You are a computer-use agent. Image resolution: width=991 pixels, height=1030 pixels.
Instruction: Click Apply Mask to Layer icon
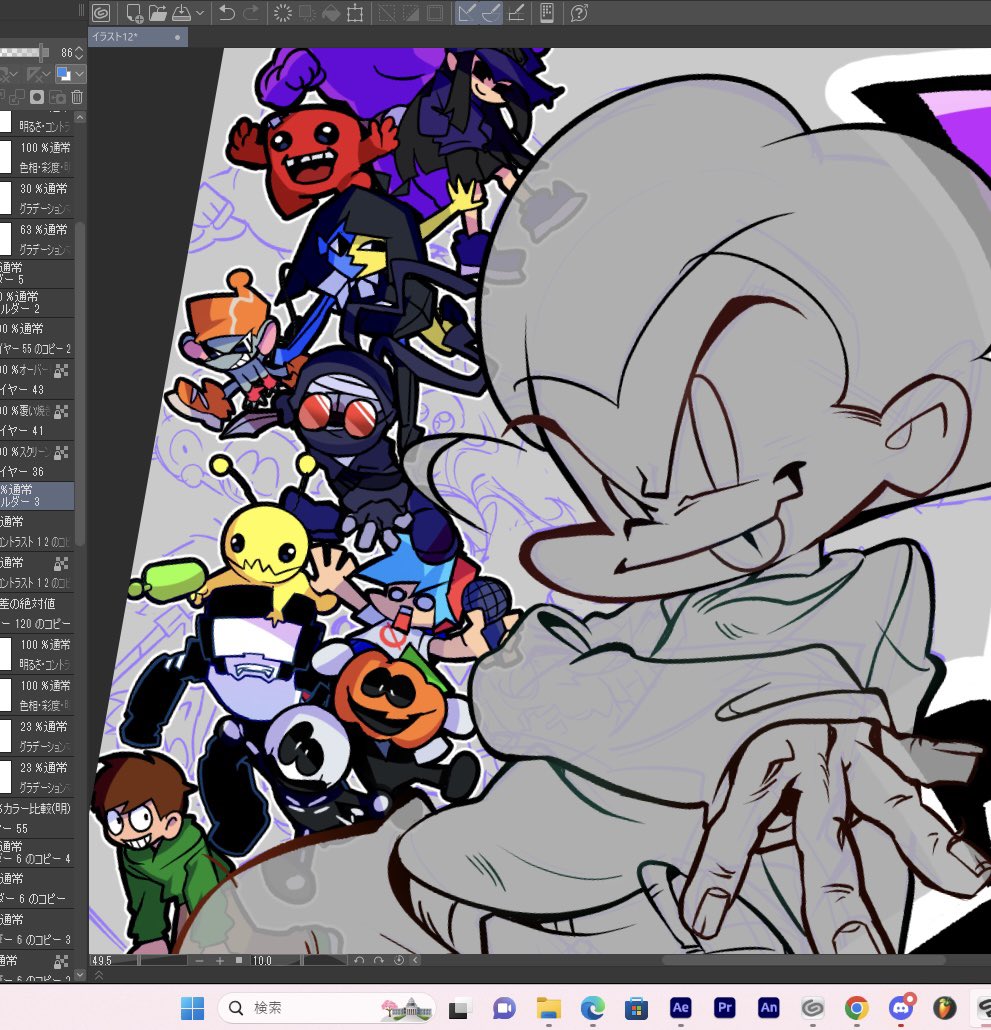click(57, 97)
